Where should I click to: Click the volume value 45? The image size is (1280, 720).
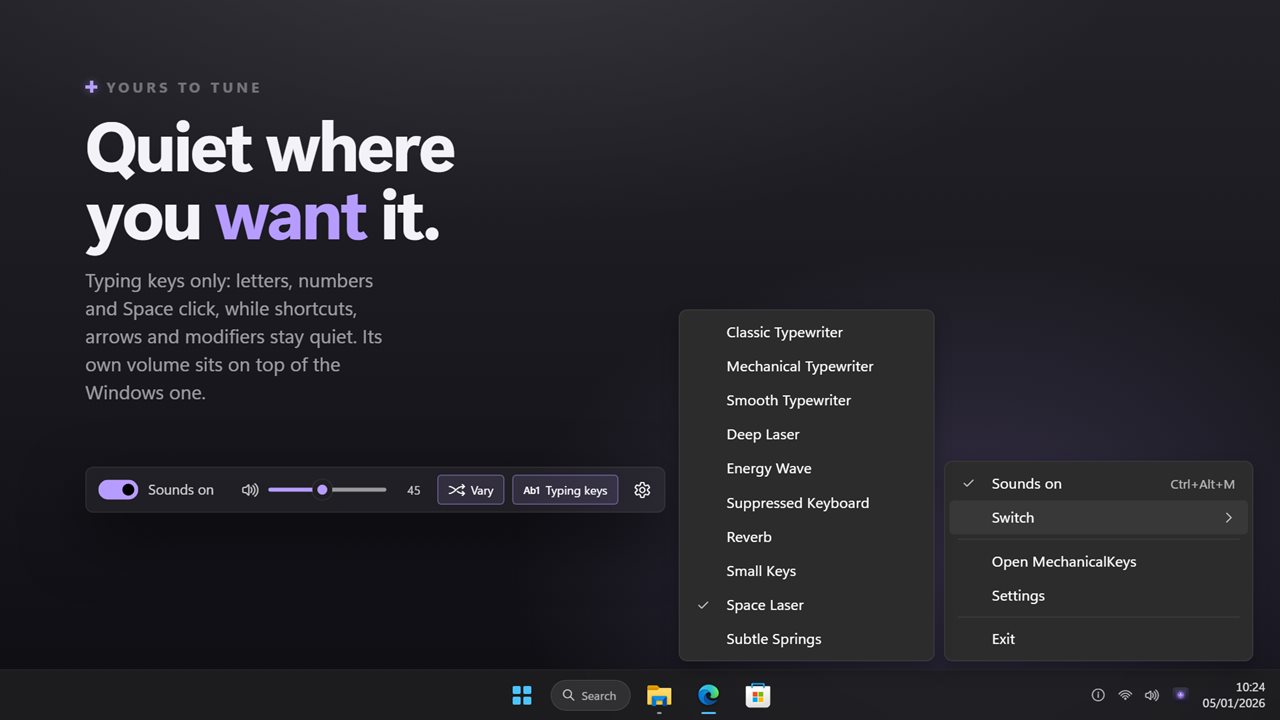pos(414,491)
